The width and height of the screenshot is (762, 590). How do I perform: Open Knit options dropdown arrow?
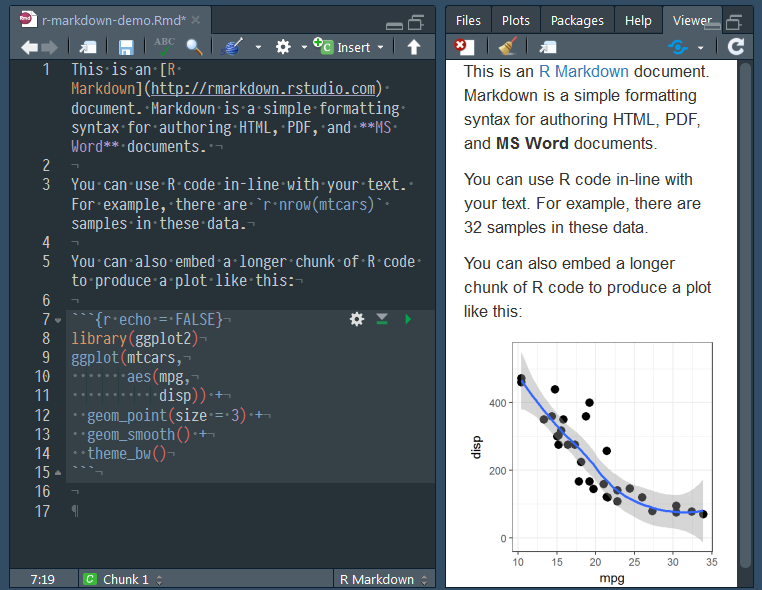[258, 47]
